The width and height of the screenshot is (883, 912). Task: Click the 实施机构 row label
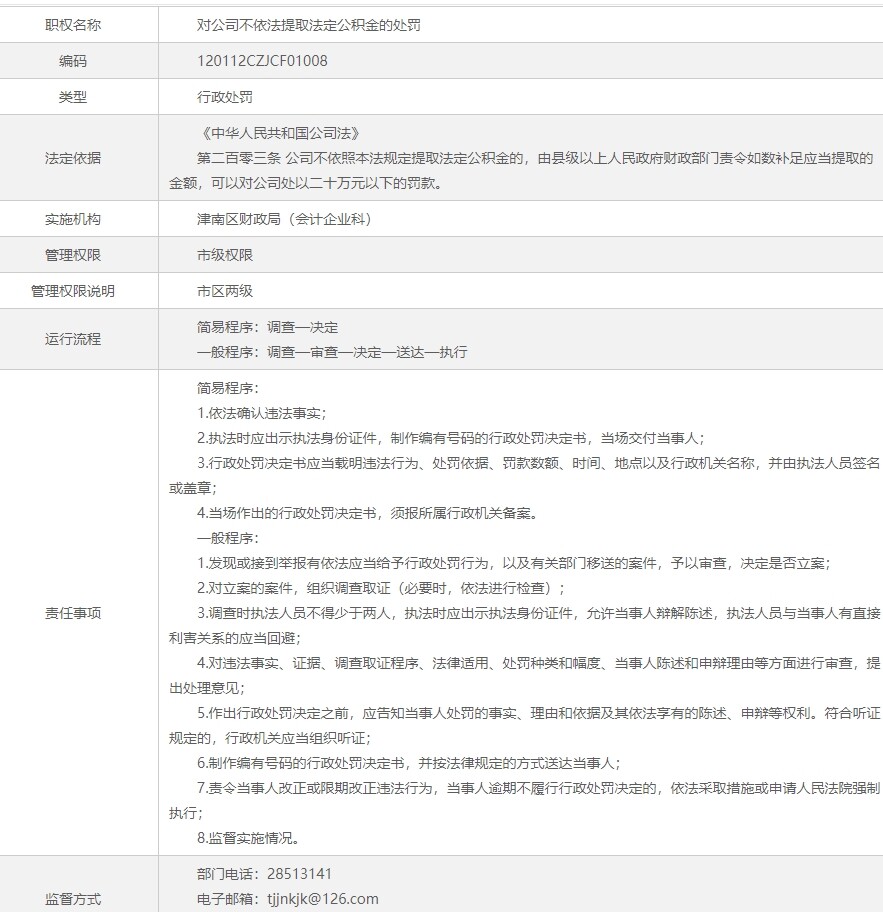coord(73,219)
